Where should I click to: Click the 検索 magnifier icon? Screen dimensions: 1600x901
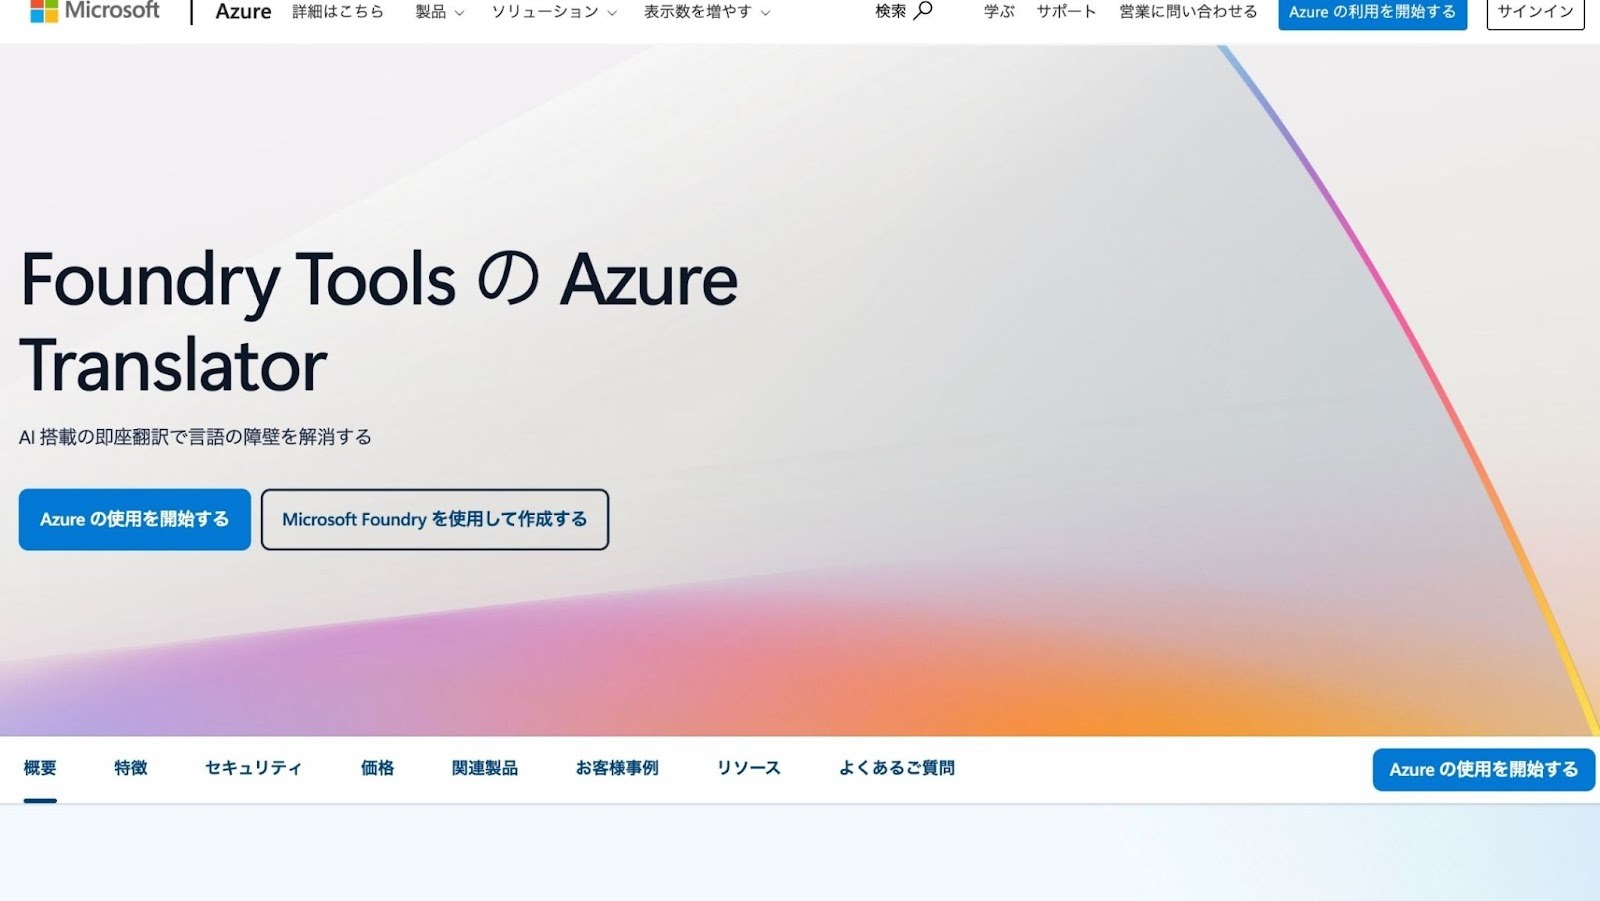pos(923,11)
